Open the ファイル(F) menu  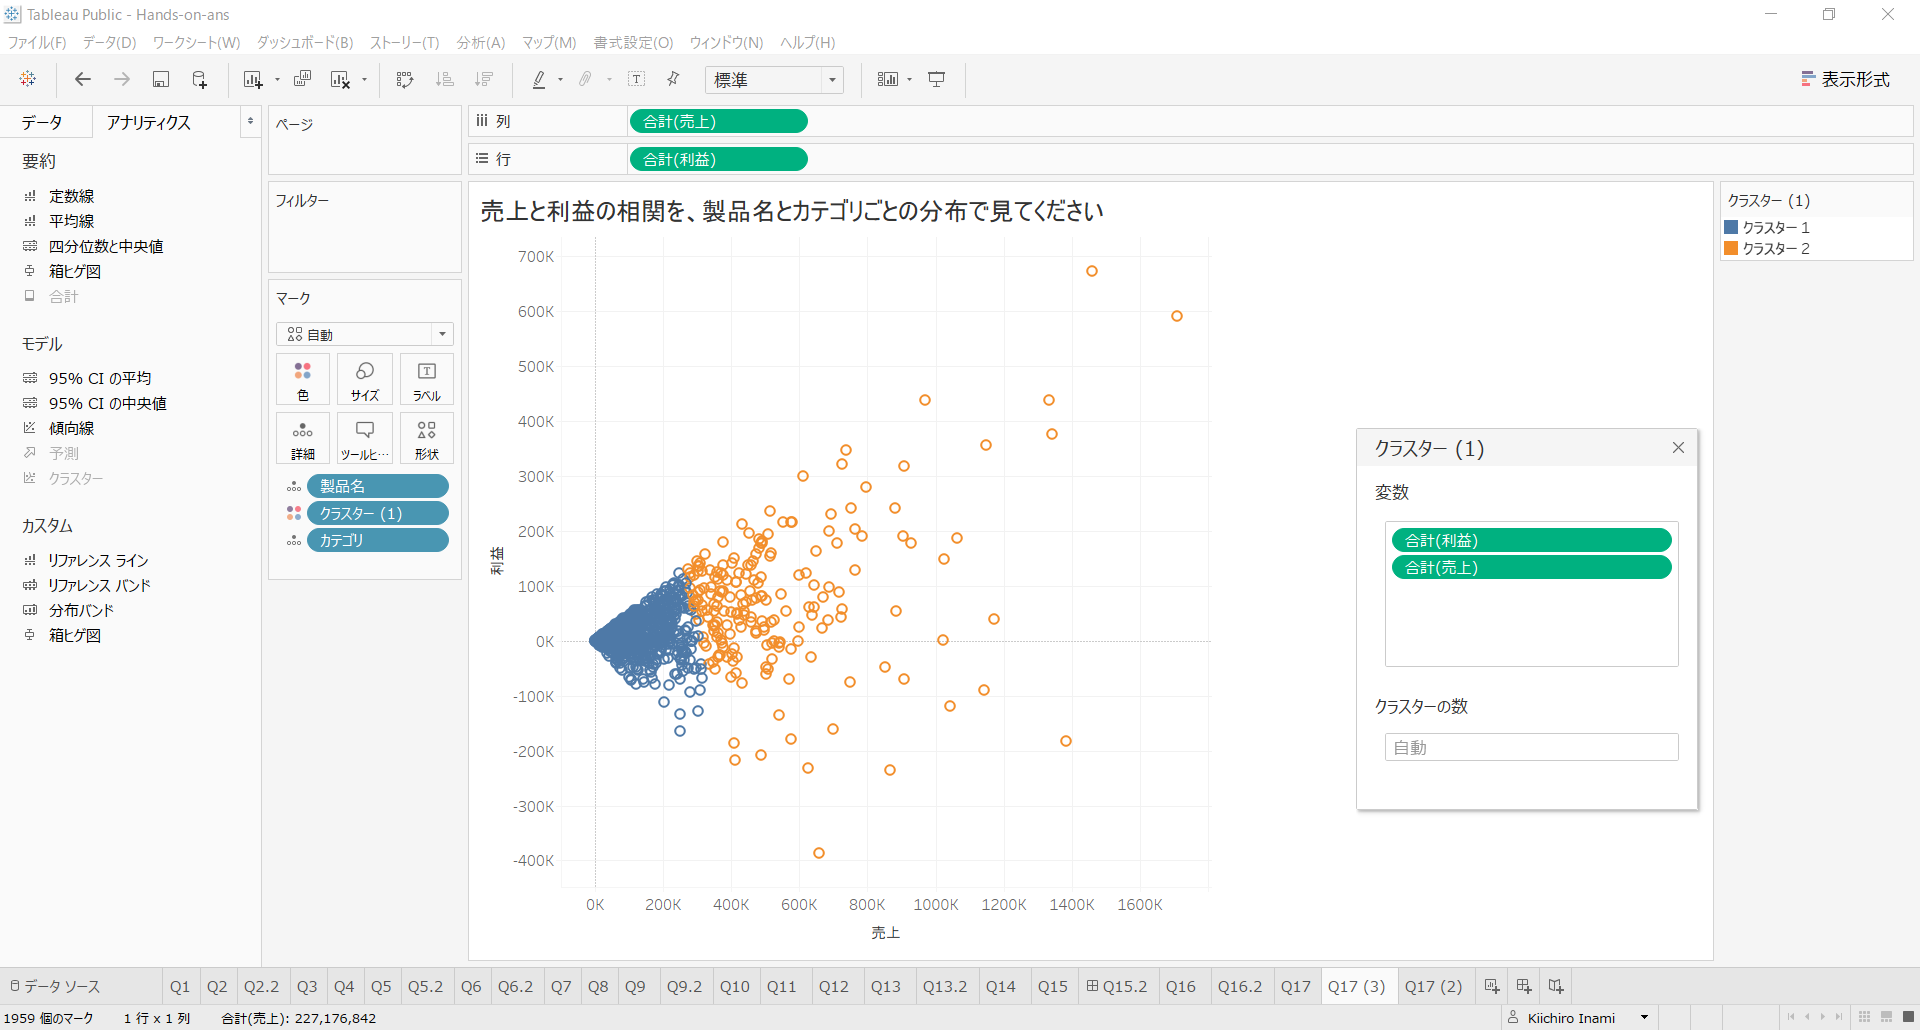37,42
